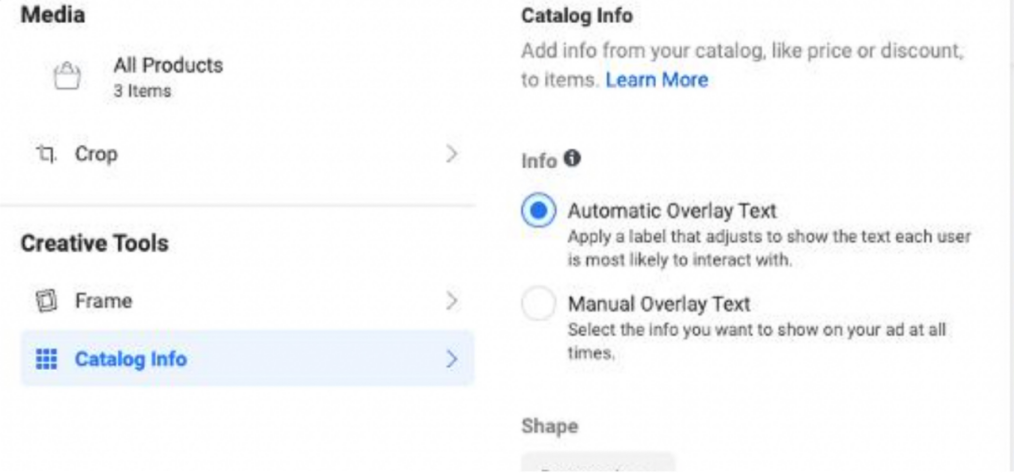This screenshot has width=1015, height=474.
Task: Open the Crop menu item label
Action: (x=96, y=155)
